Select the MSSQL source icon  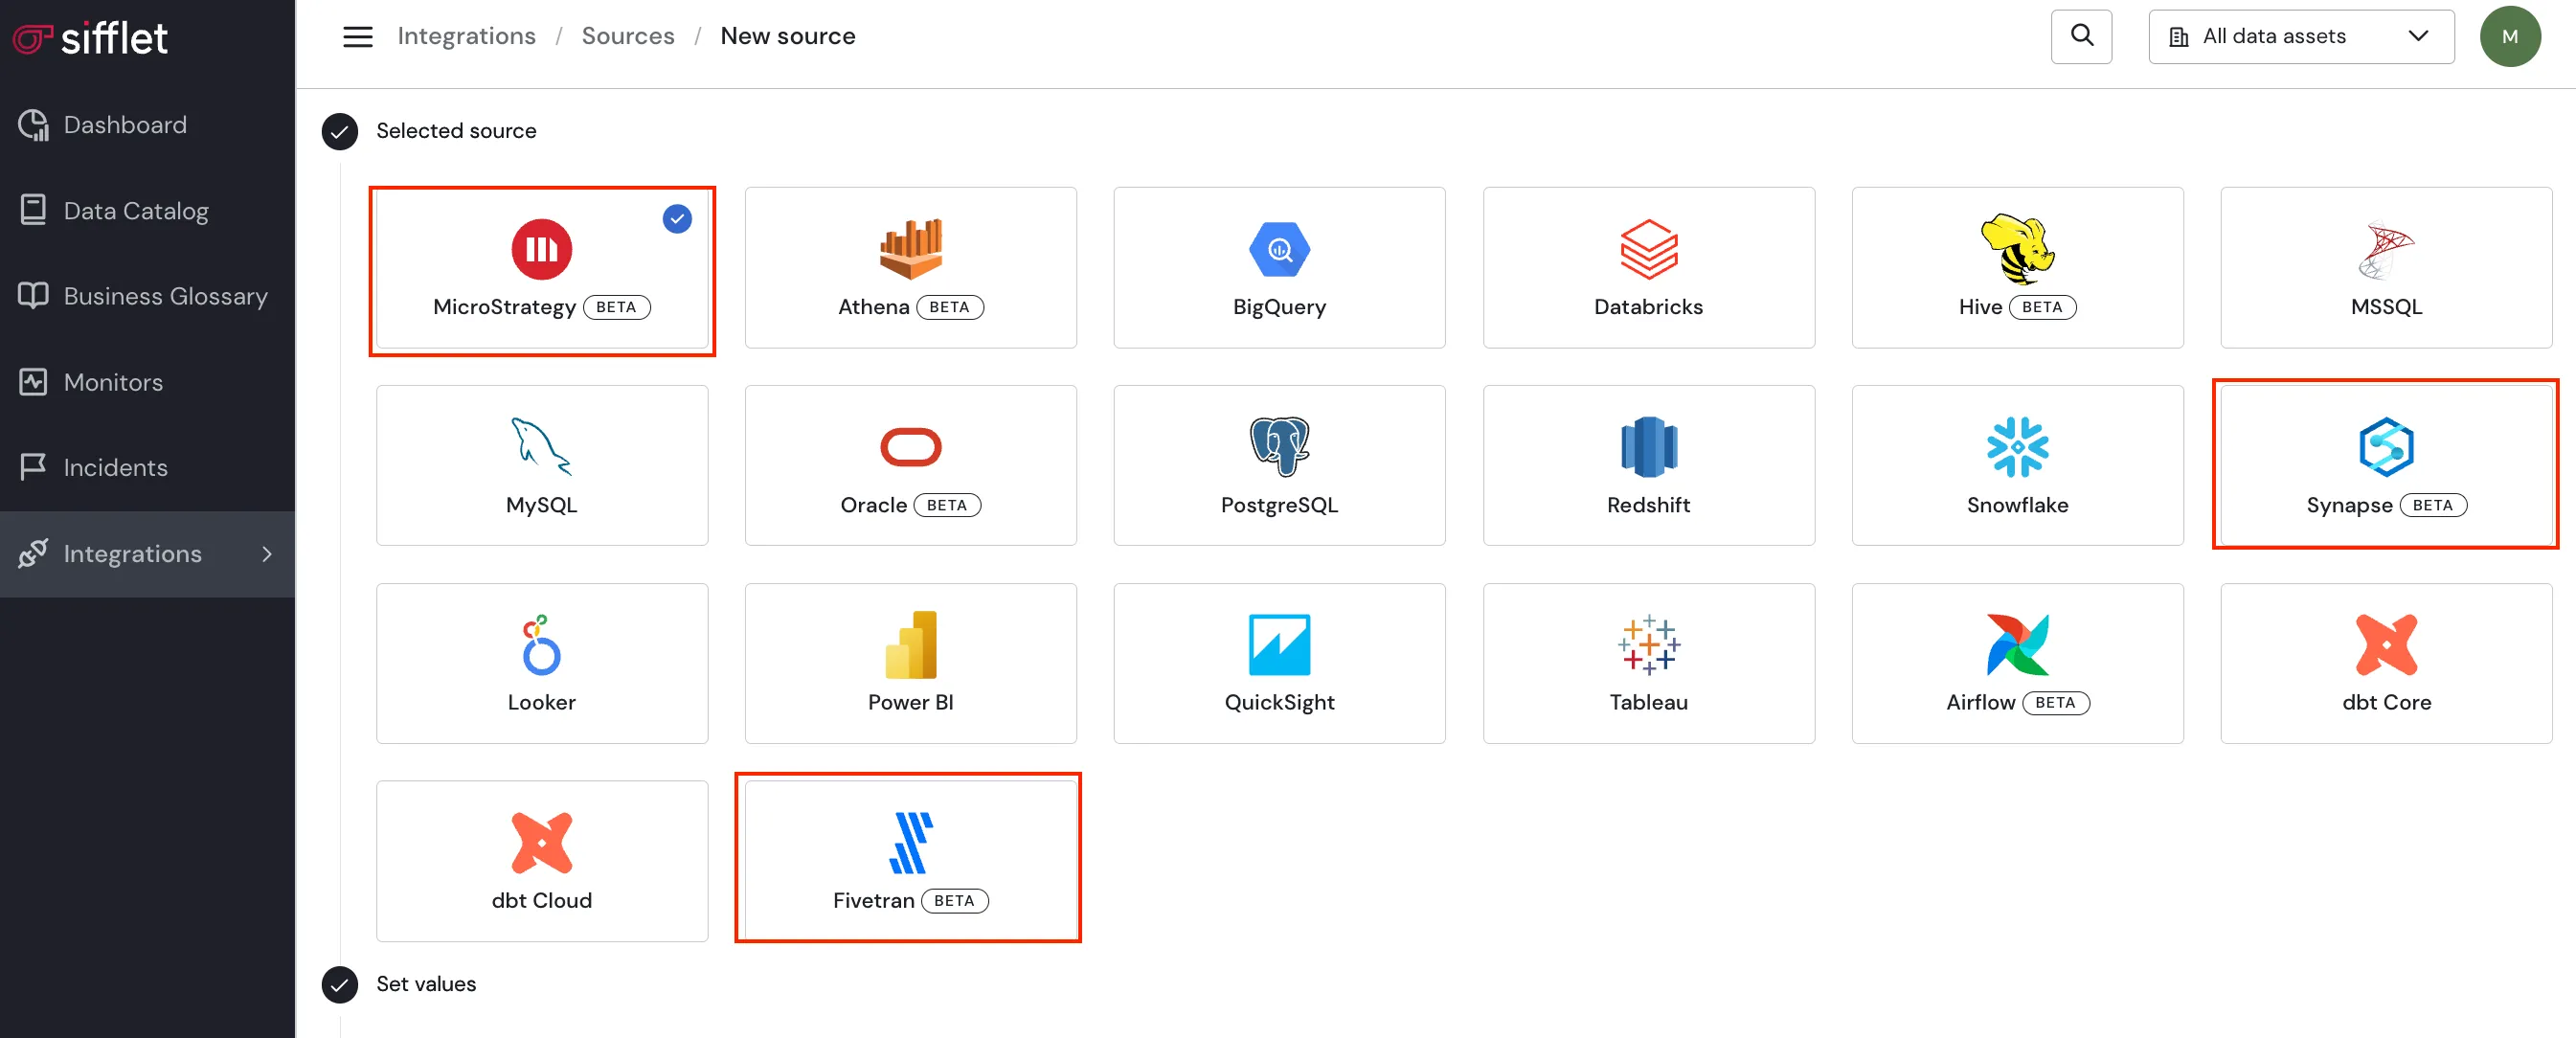(x=2386, y=249)
